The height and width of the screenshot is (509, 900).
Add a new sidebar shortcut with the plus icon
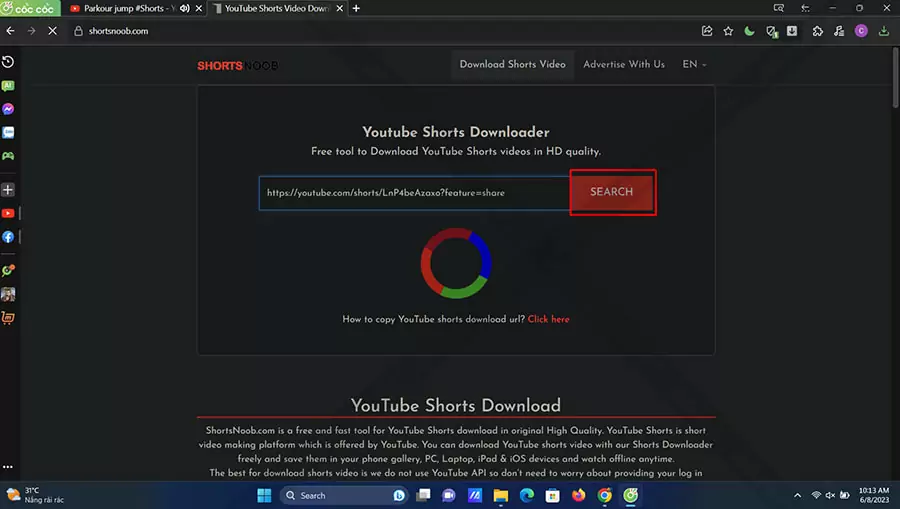tap(8, 190)
